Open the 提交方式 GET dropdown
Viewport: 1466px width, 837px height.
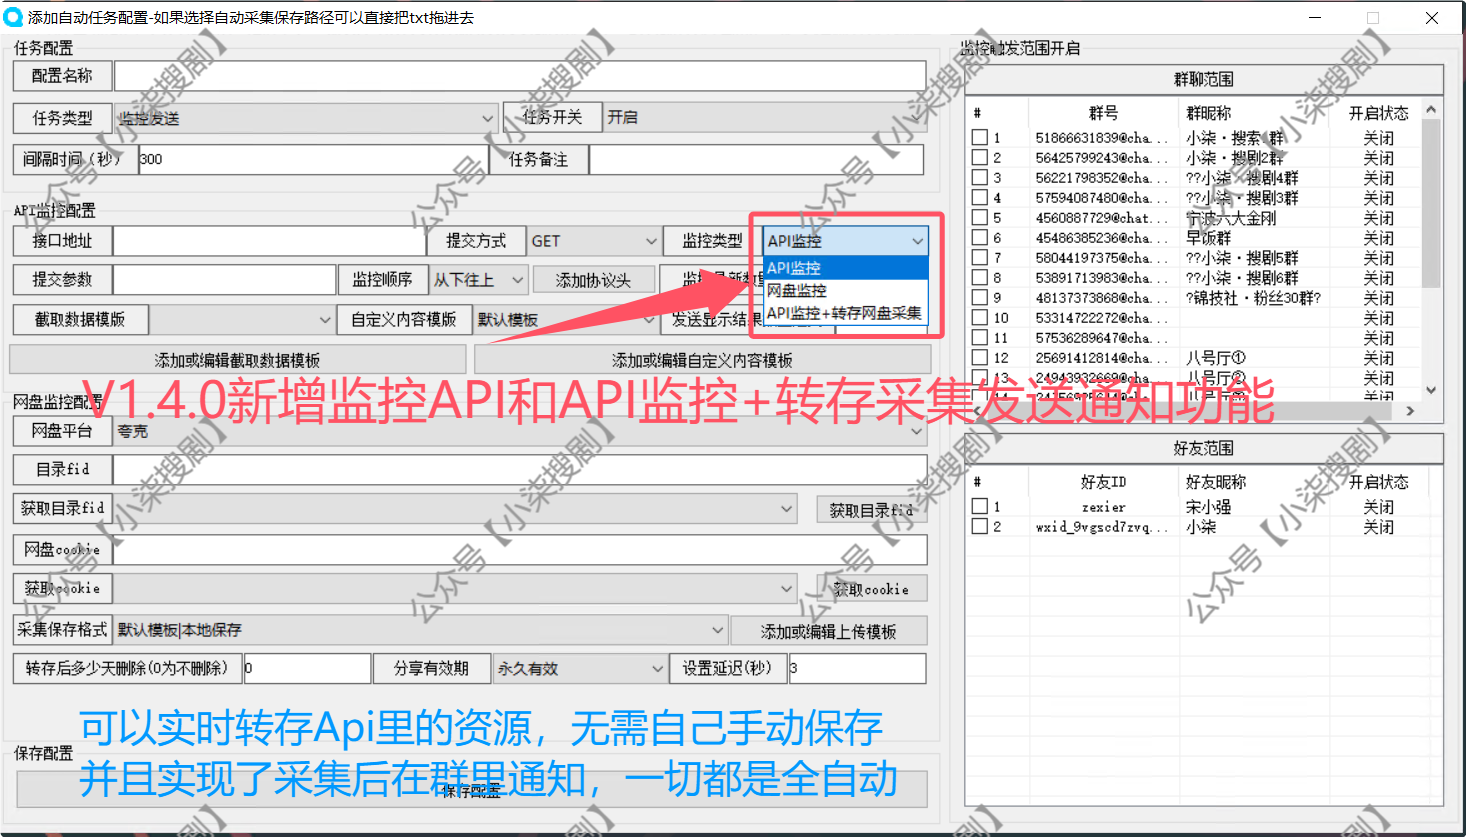594,241
